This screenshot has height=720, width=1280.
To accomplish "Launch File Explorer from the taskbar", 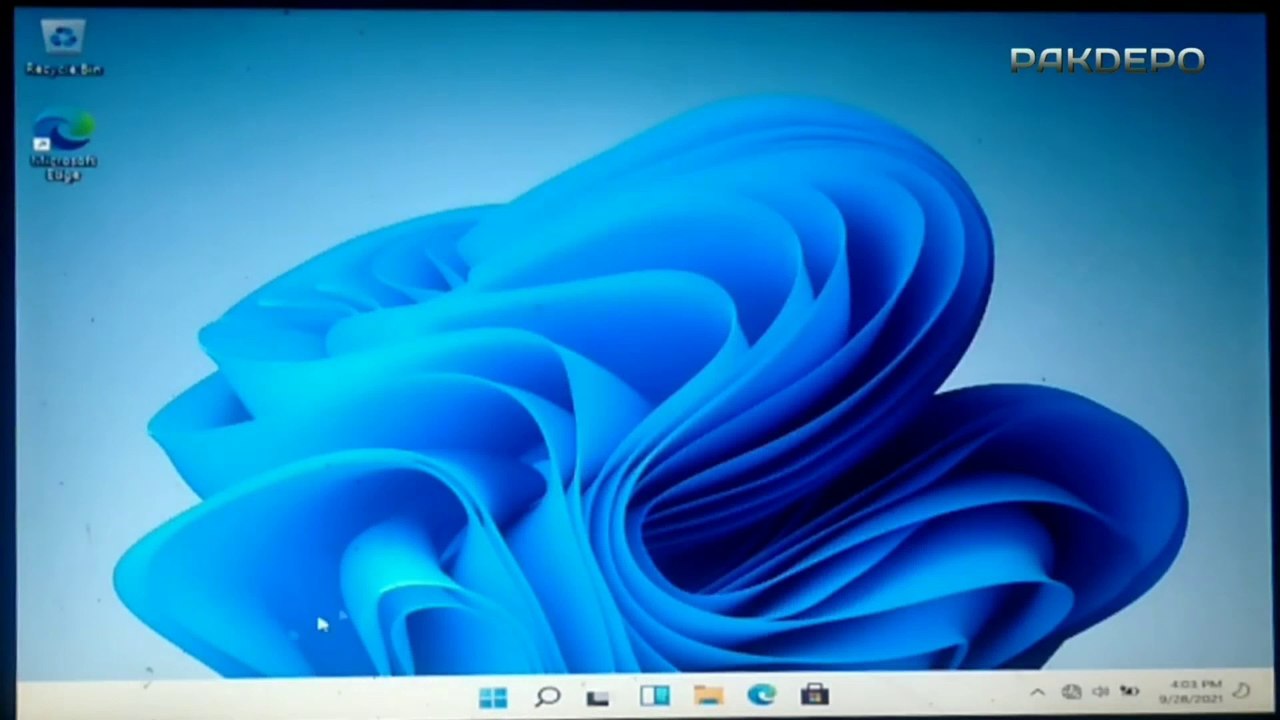I will pos(708,696).
